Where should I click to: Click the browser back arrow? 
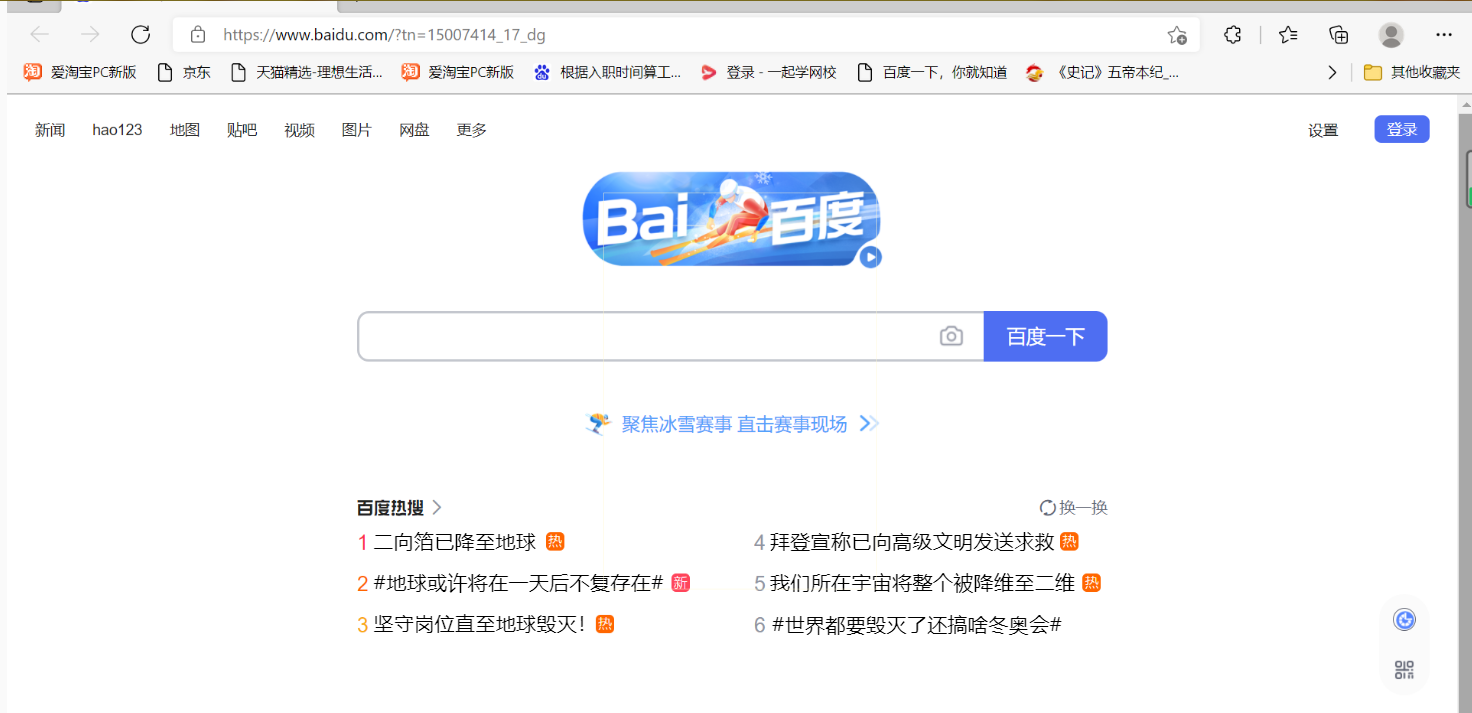tap(40, 35)
